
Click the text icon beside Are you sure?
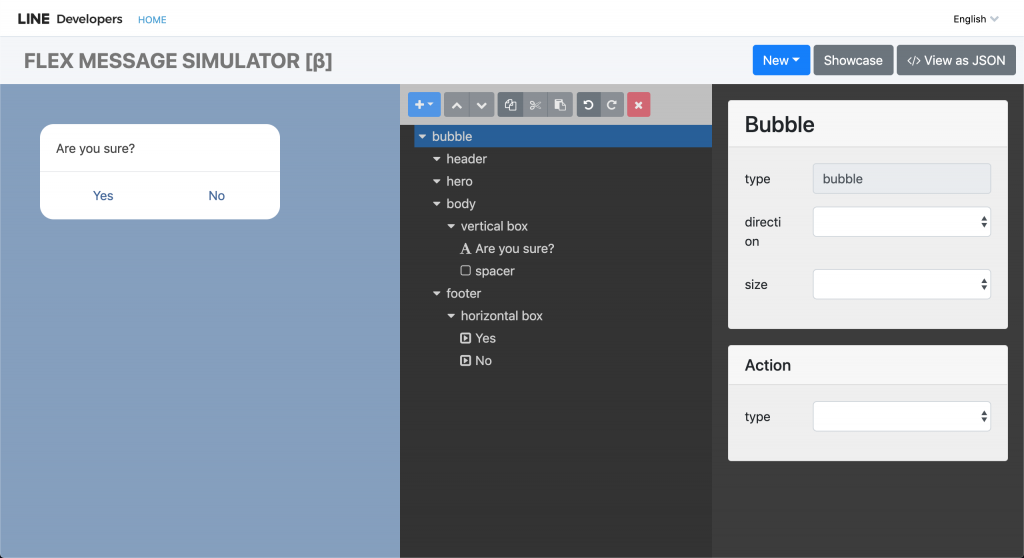(x=465, y=248)
